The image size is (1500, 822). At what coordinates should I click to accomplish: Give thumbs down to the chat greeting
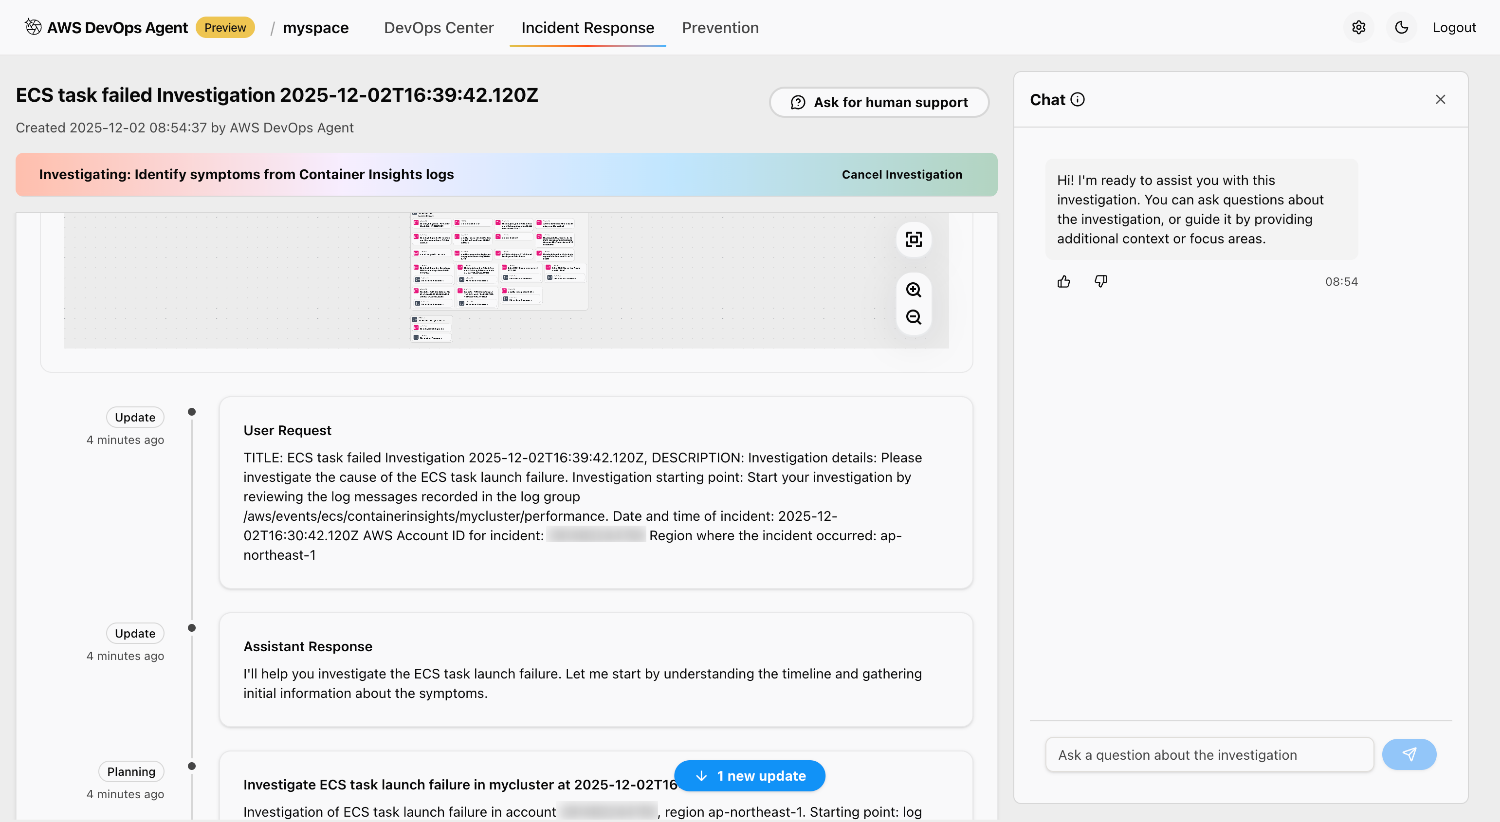pos(1101,282)
